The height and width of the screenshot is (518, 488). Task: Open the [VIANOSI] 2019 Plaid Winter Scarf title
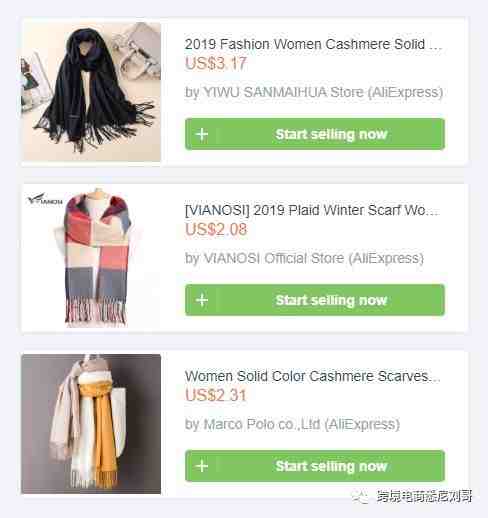312,210
